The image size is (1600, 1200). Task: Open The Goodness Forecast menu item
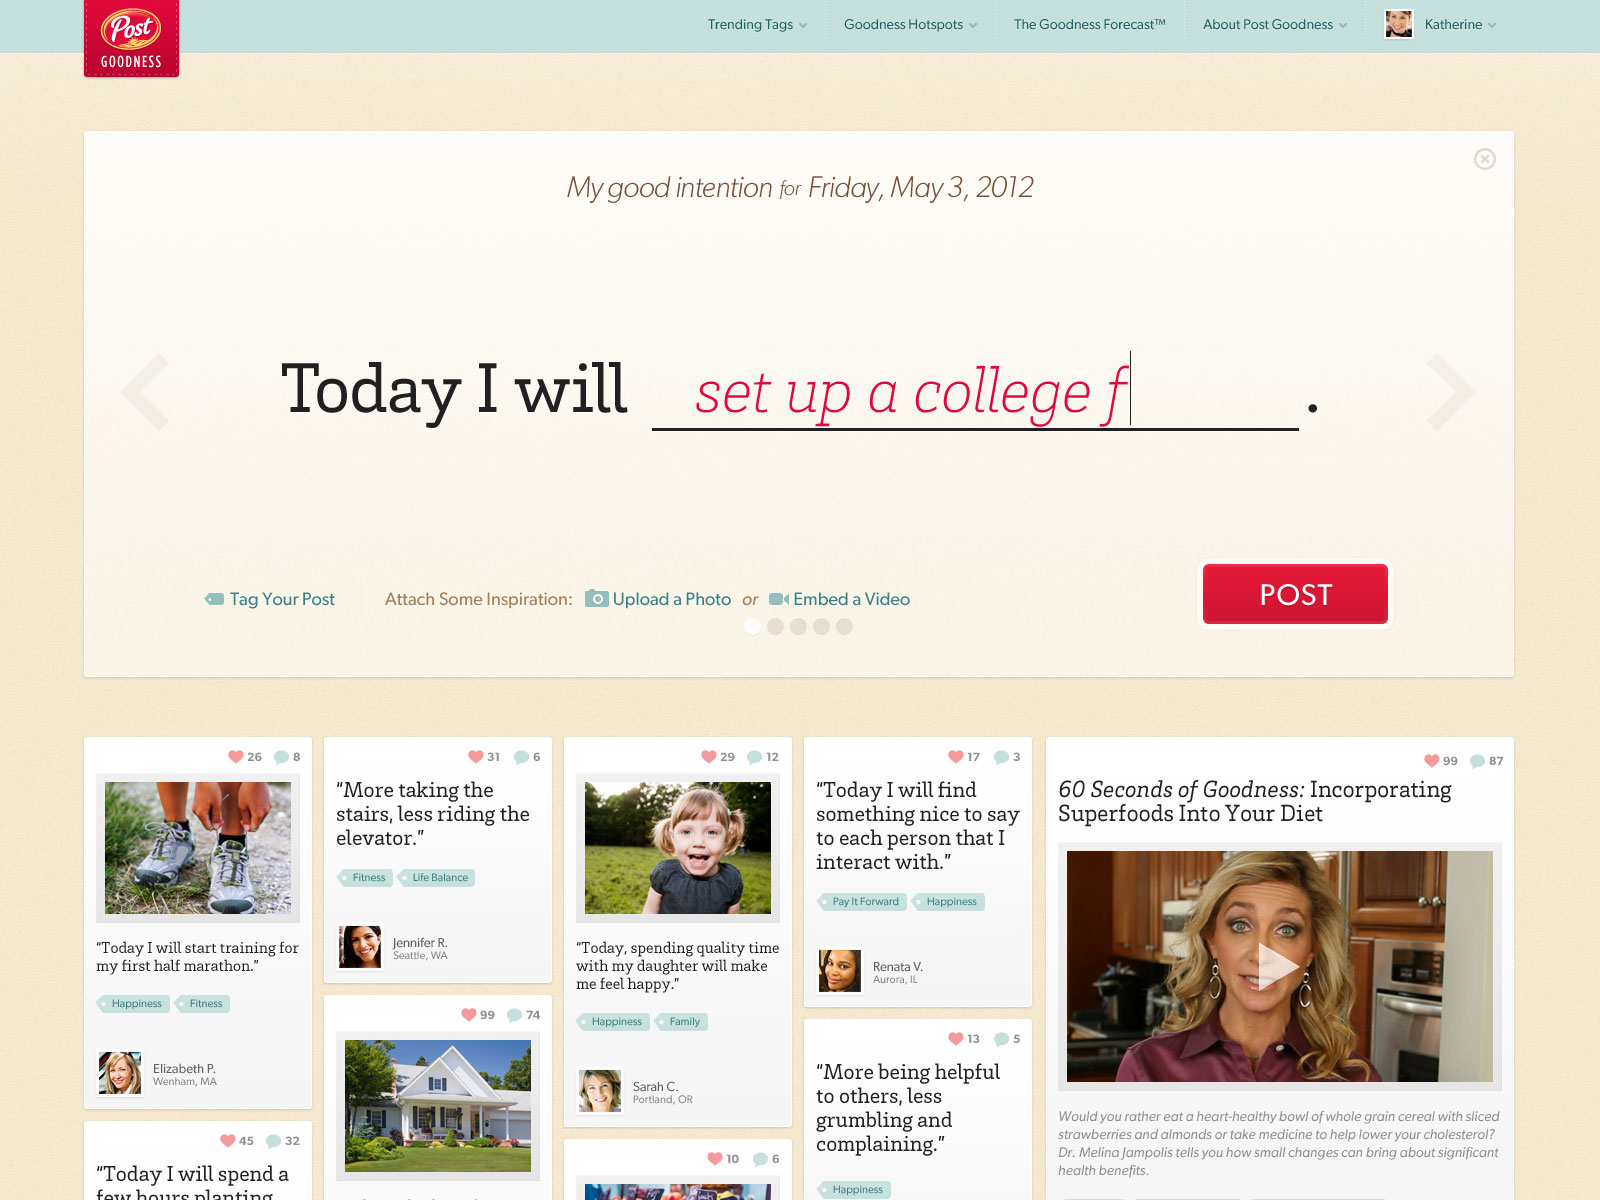click(1090, 25)
